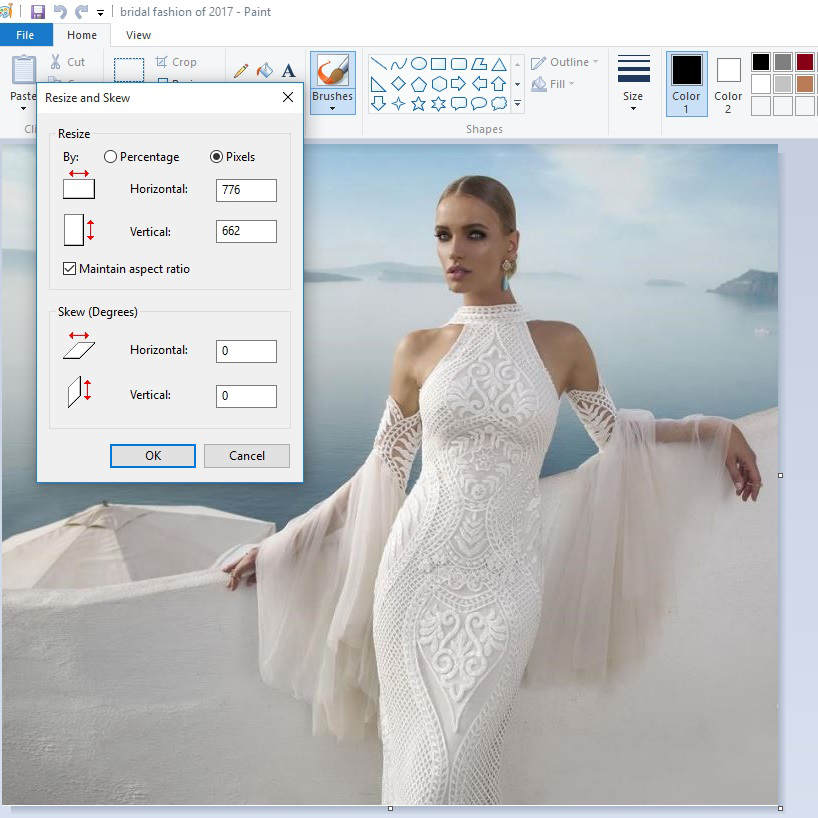Click the Resize Horizontal field showing 776
Viewport: 818px width, 818px height.
pos(246,190)
